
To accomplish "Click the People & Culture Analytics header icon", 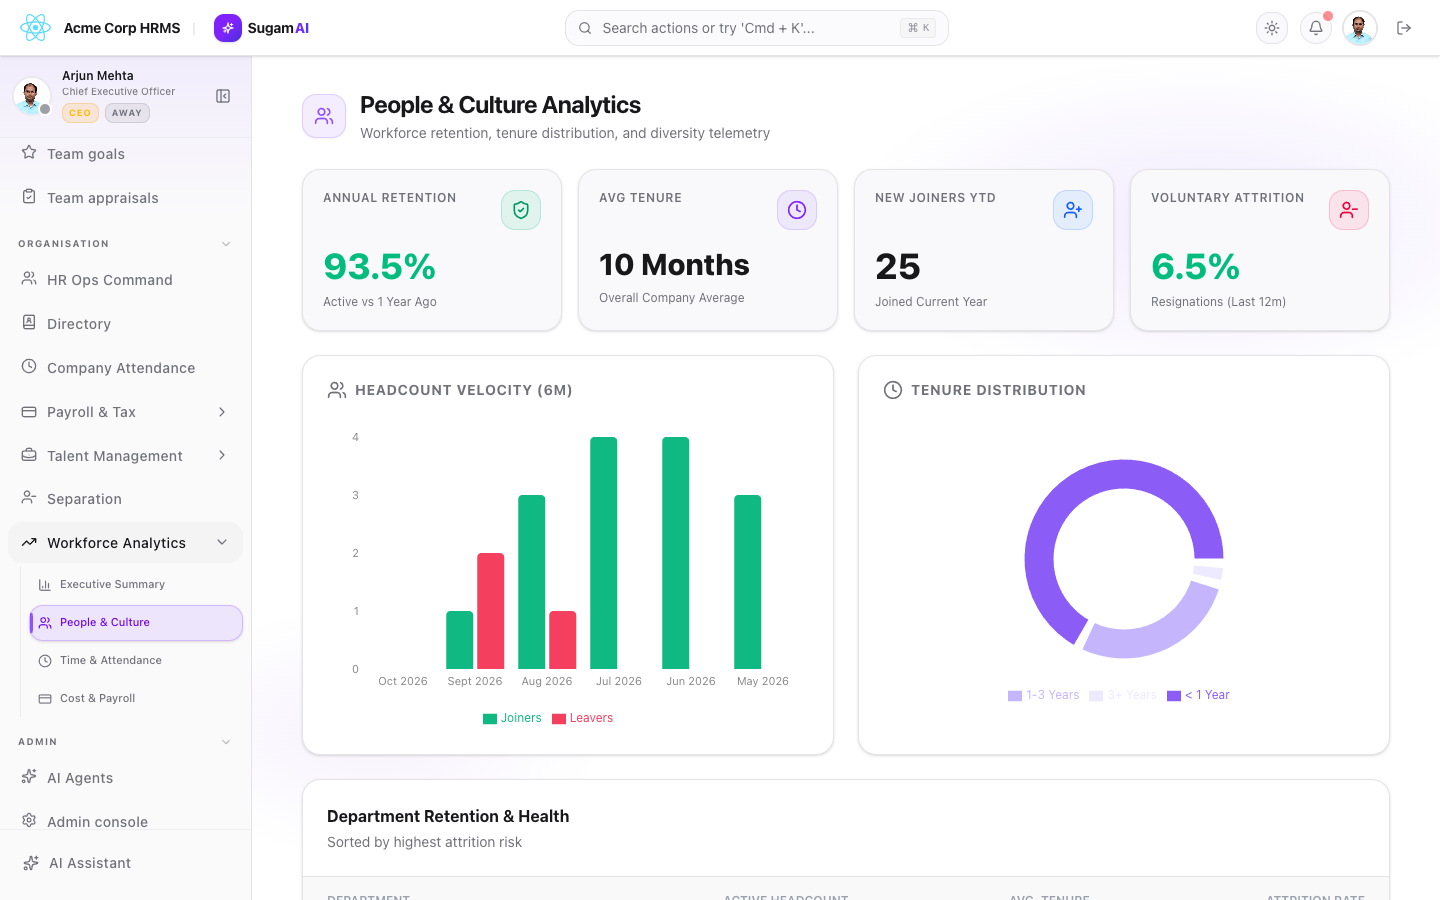I will [324, 116].
